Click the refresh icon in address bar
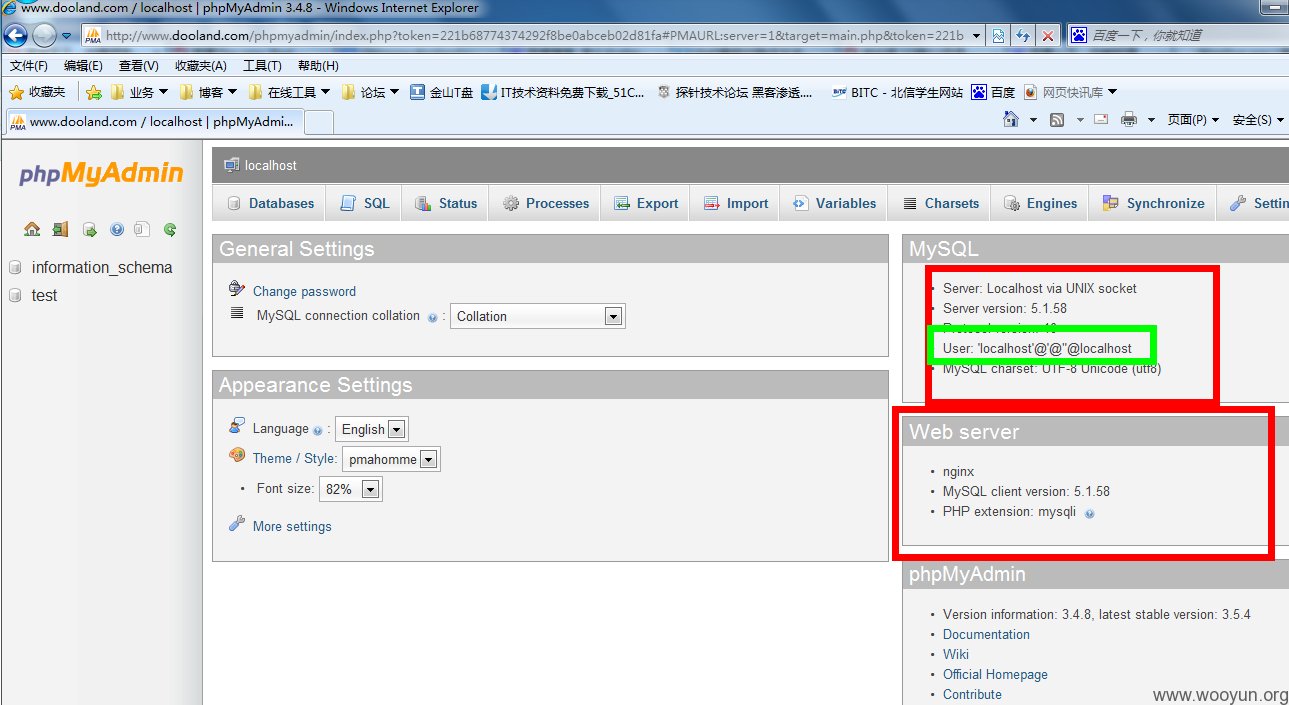 click(1023, 35)
